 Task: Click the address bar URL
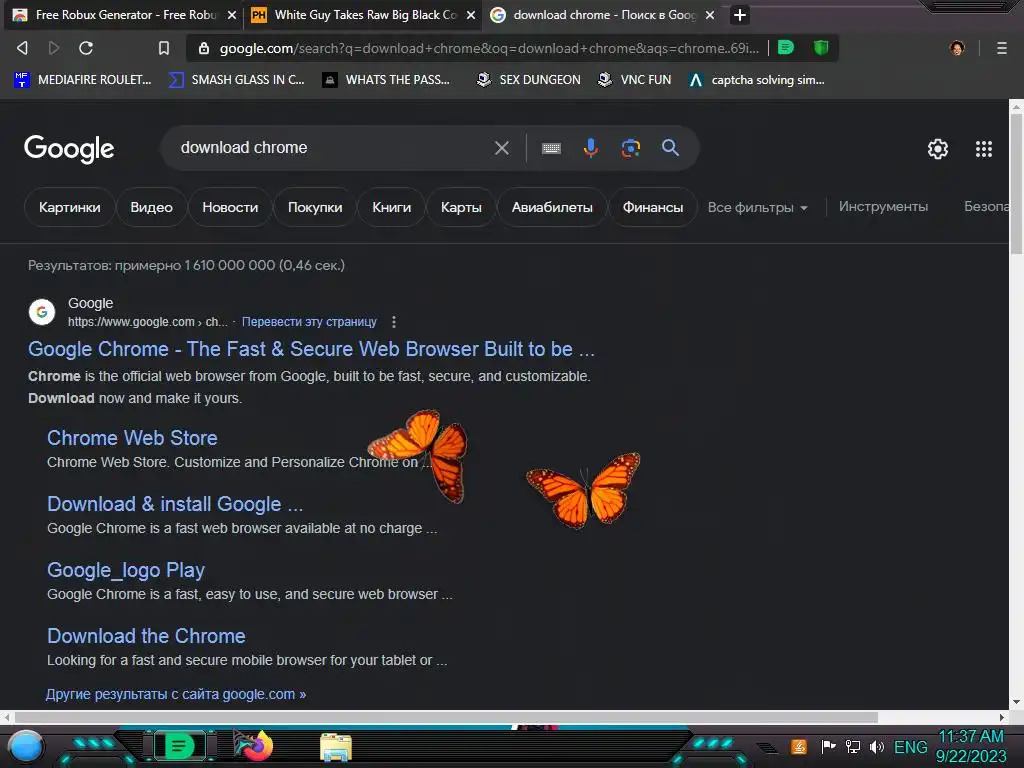click(x=488, y=48)
